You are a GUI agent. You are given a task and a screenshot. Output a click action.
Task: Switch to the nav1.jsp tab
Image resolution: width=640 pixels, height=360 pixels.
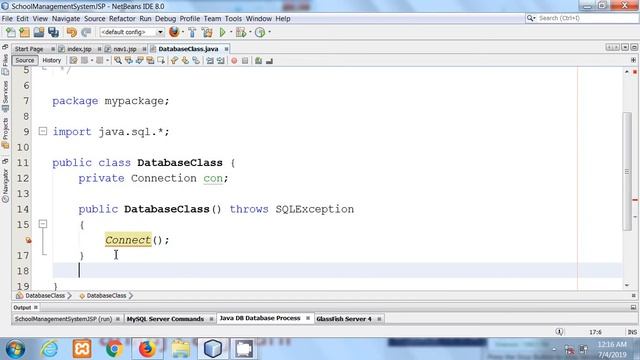pyautogui.click(x=125, y=49)
